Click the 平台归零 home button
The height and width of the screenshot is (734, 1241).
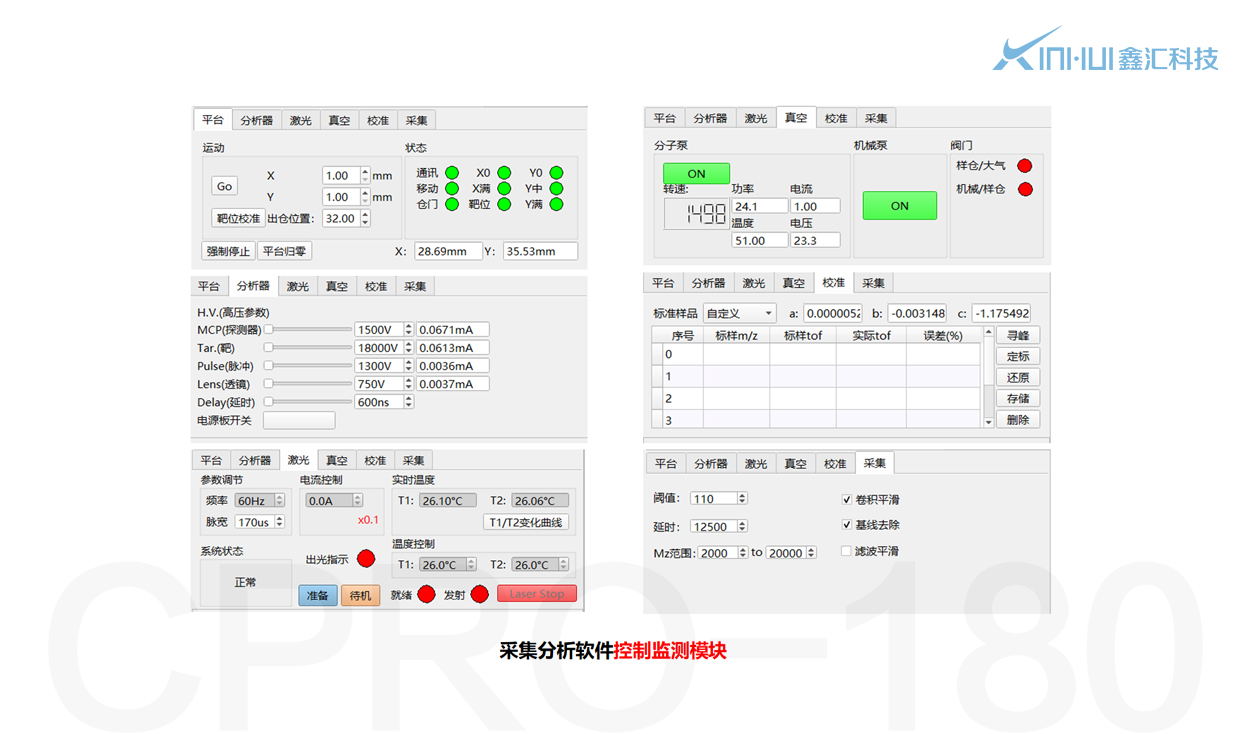[285, 251]
